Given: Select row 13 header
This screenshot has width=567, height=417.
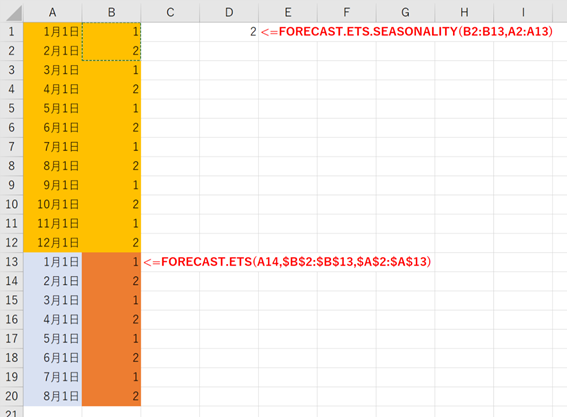Looking at the screenshot, I should point(12,262).
